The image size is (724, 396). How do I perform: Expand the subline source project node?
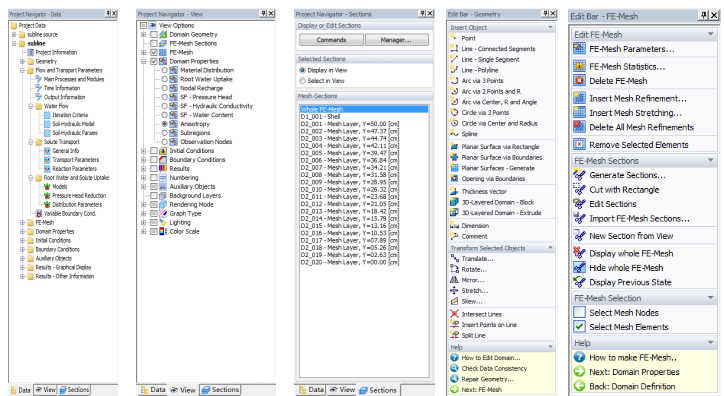coord(14,35)
